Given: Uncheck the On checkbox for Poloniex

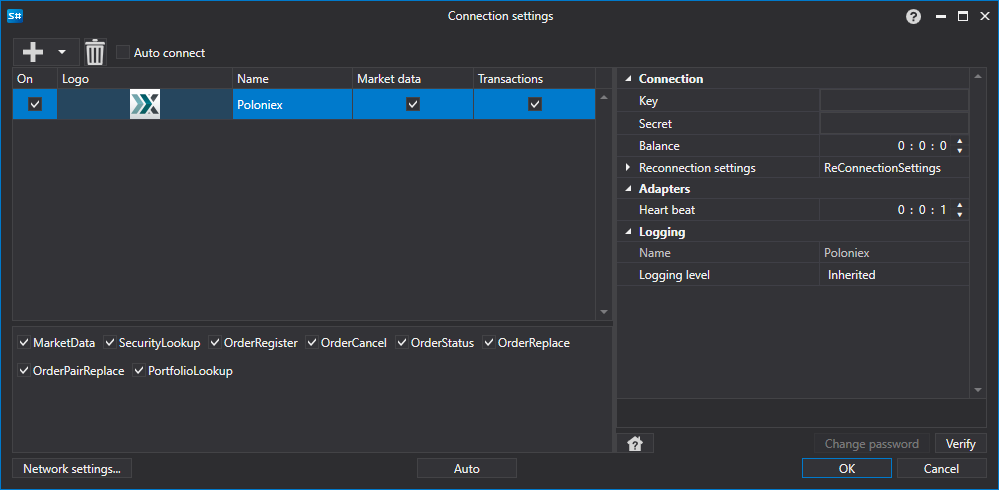Looking at the screenshot, I should coord(35,104).
